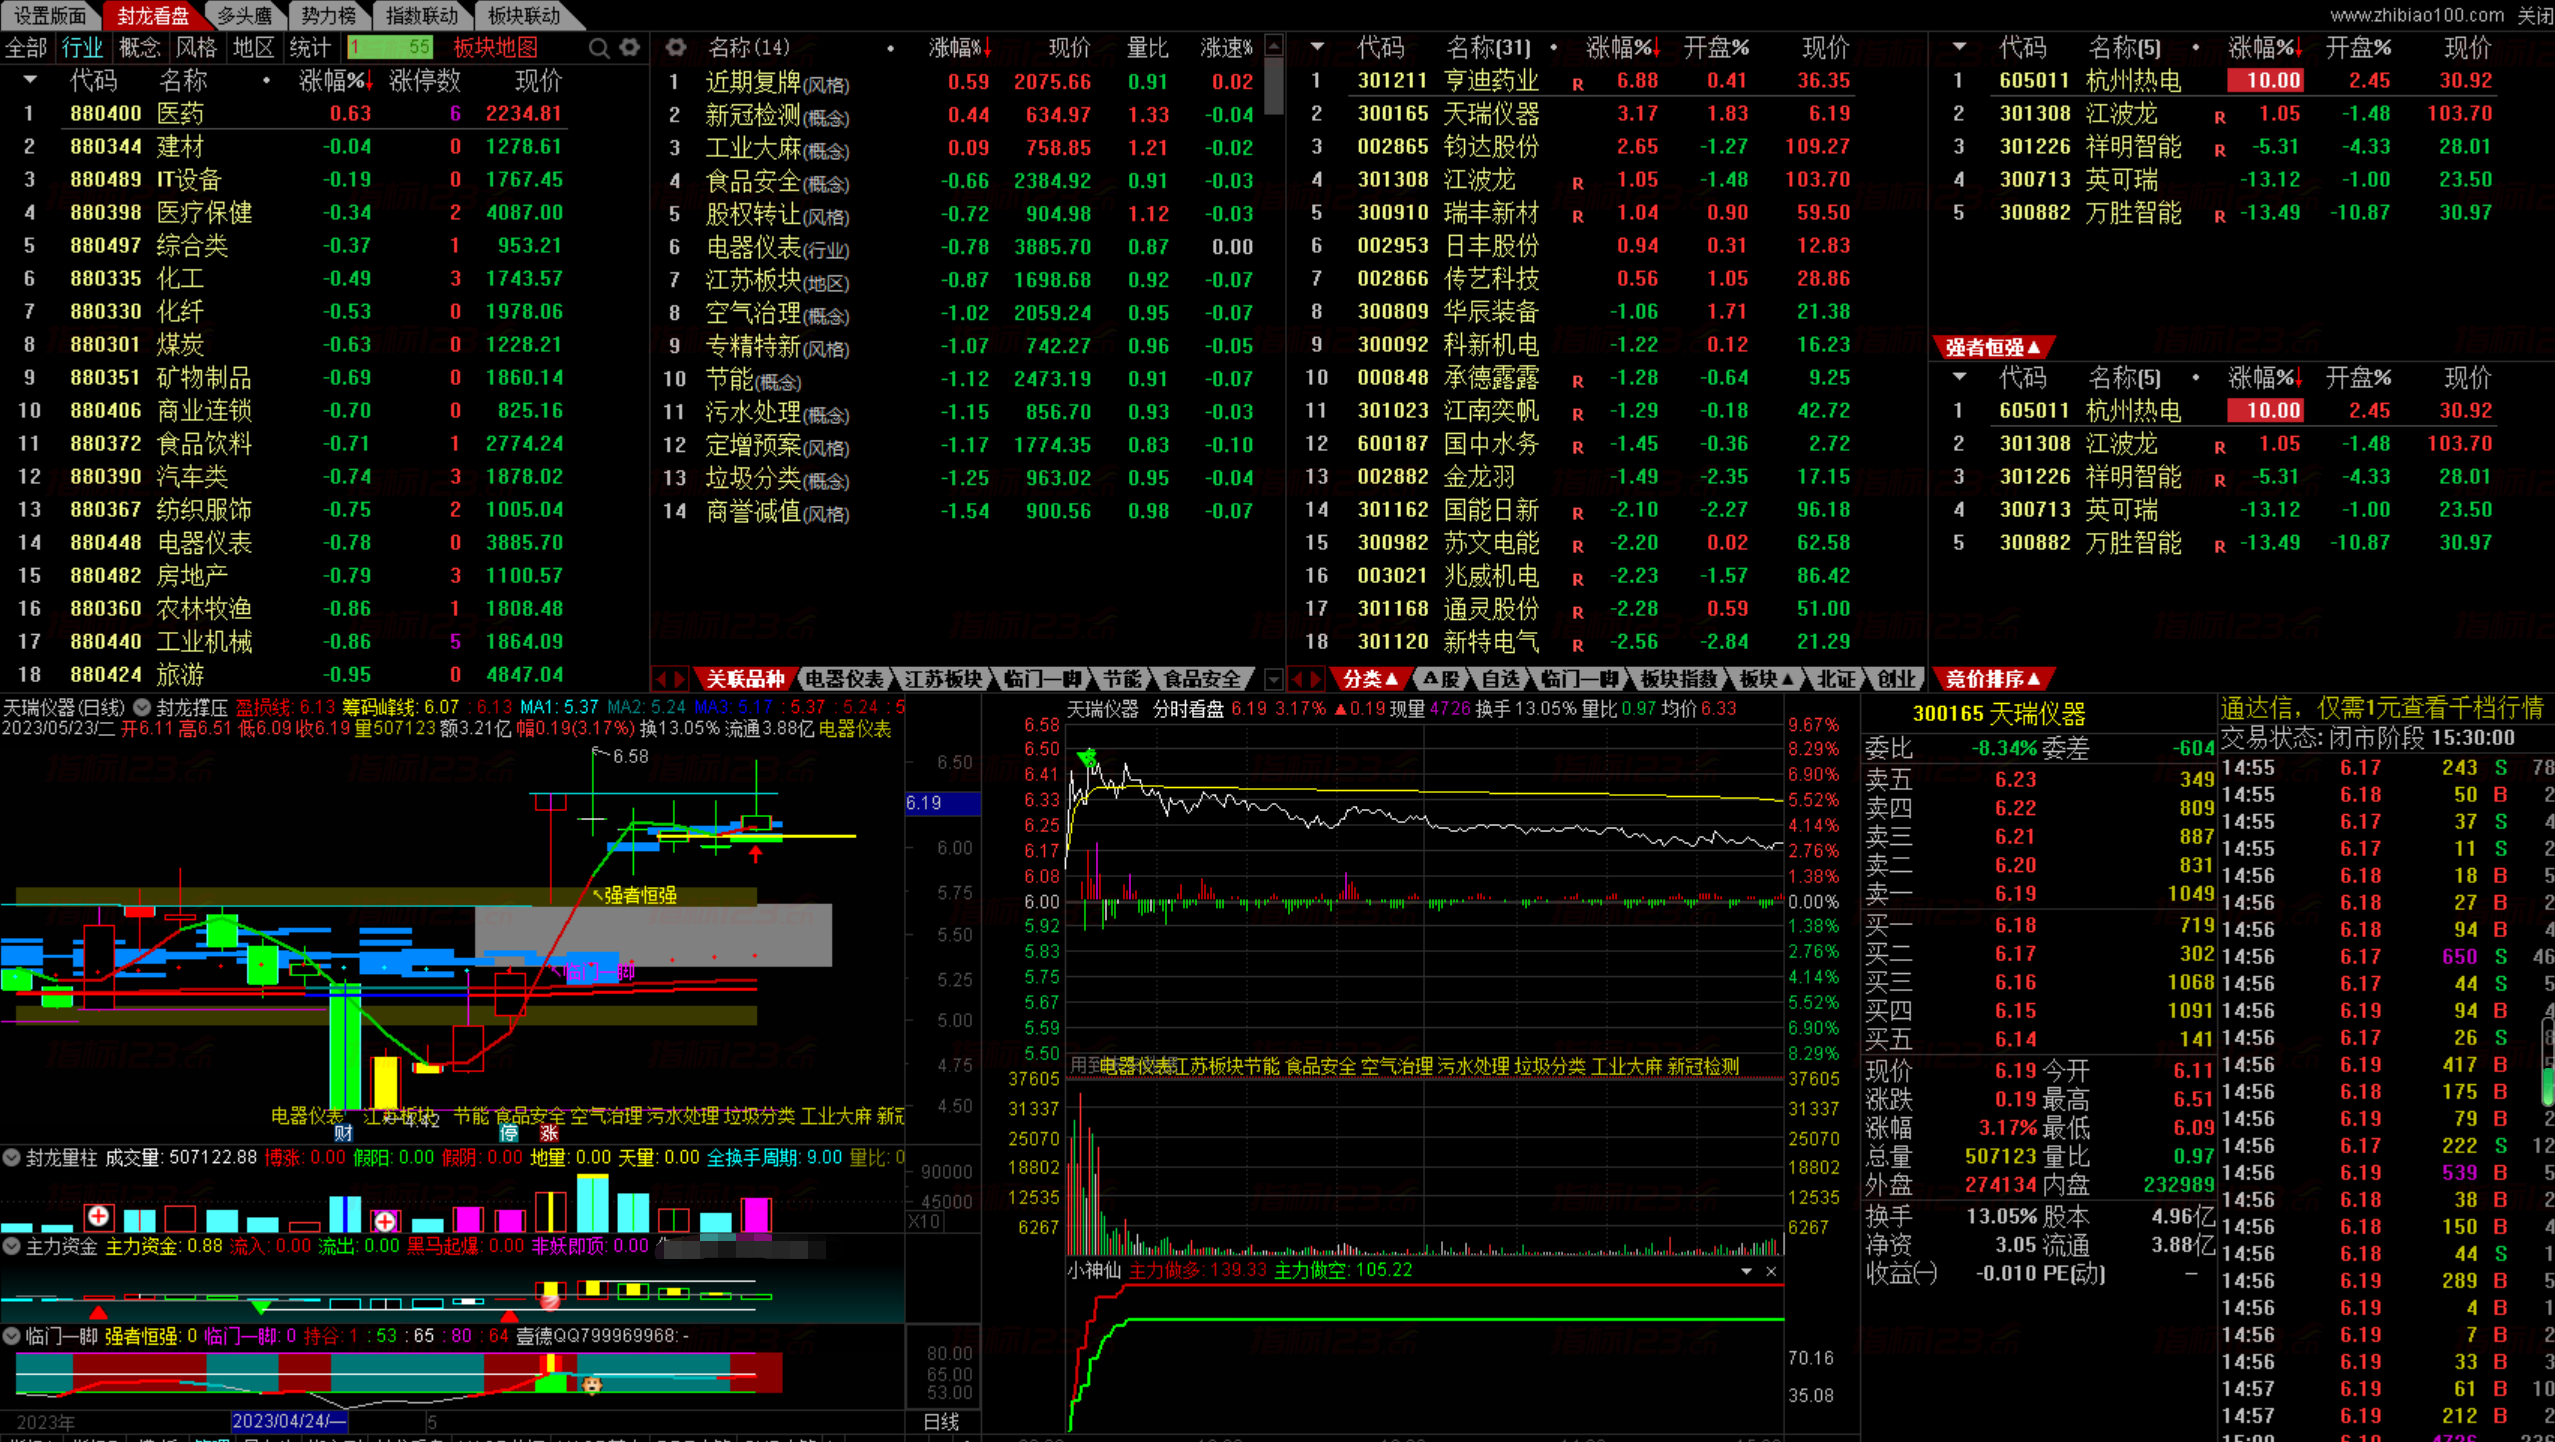Click the search magnifier icon in sector panel
2555x1442 pixels.
coord(598,48)
